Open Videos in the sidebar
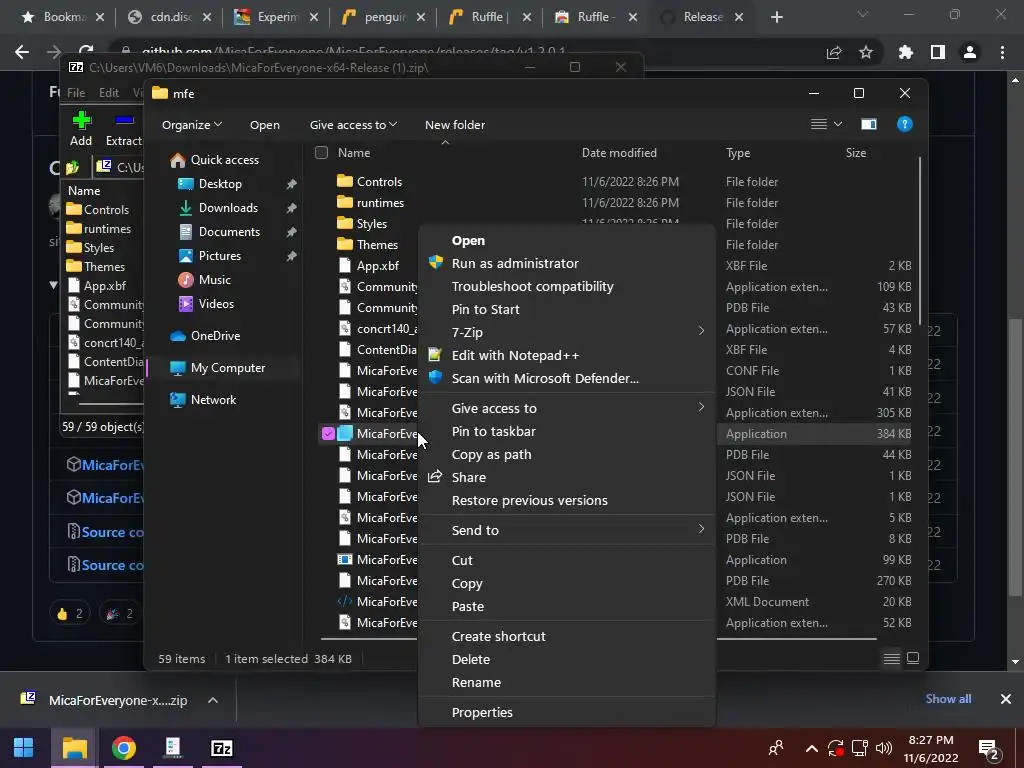The height and width of the screenshot is (768, 1024). 206,304
